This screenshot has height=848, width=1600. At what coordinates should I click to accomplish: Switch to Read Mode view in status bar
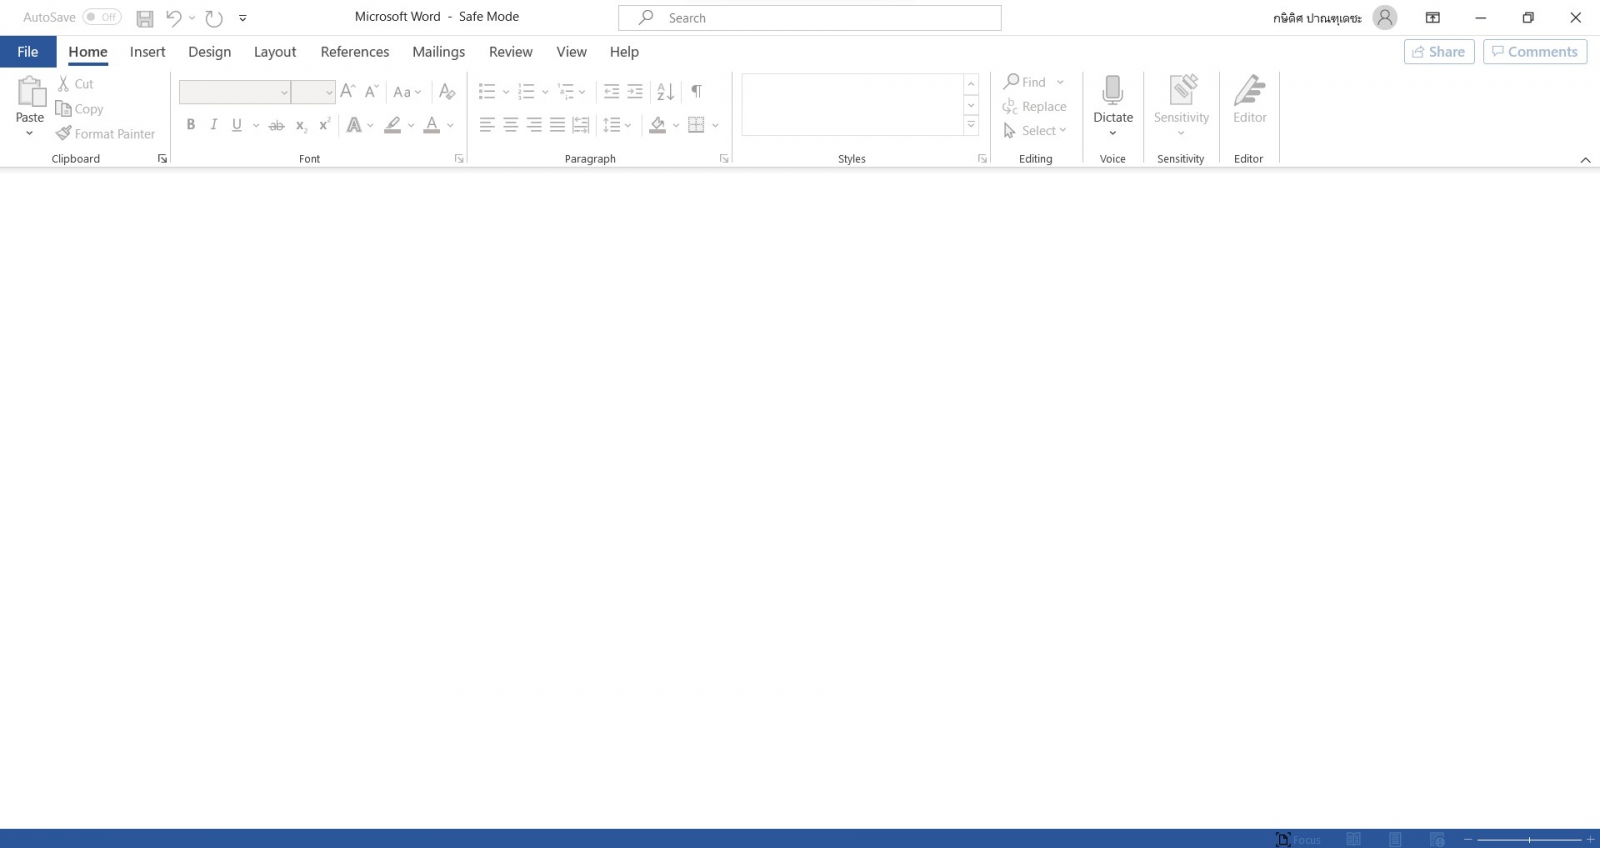[1353, 839]
